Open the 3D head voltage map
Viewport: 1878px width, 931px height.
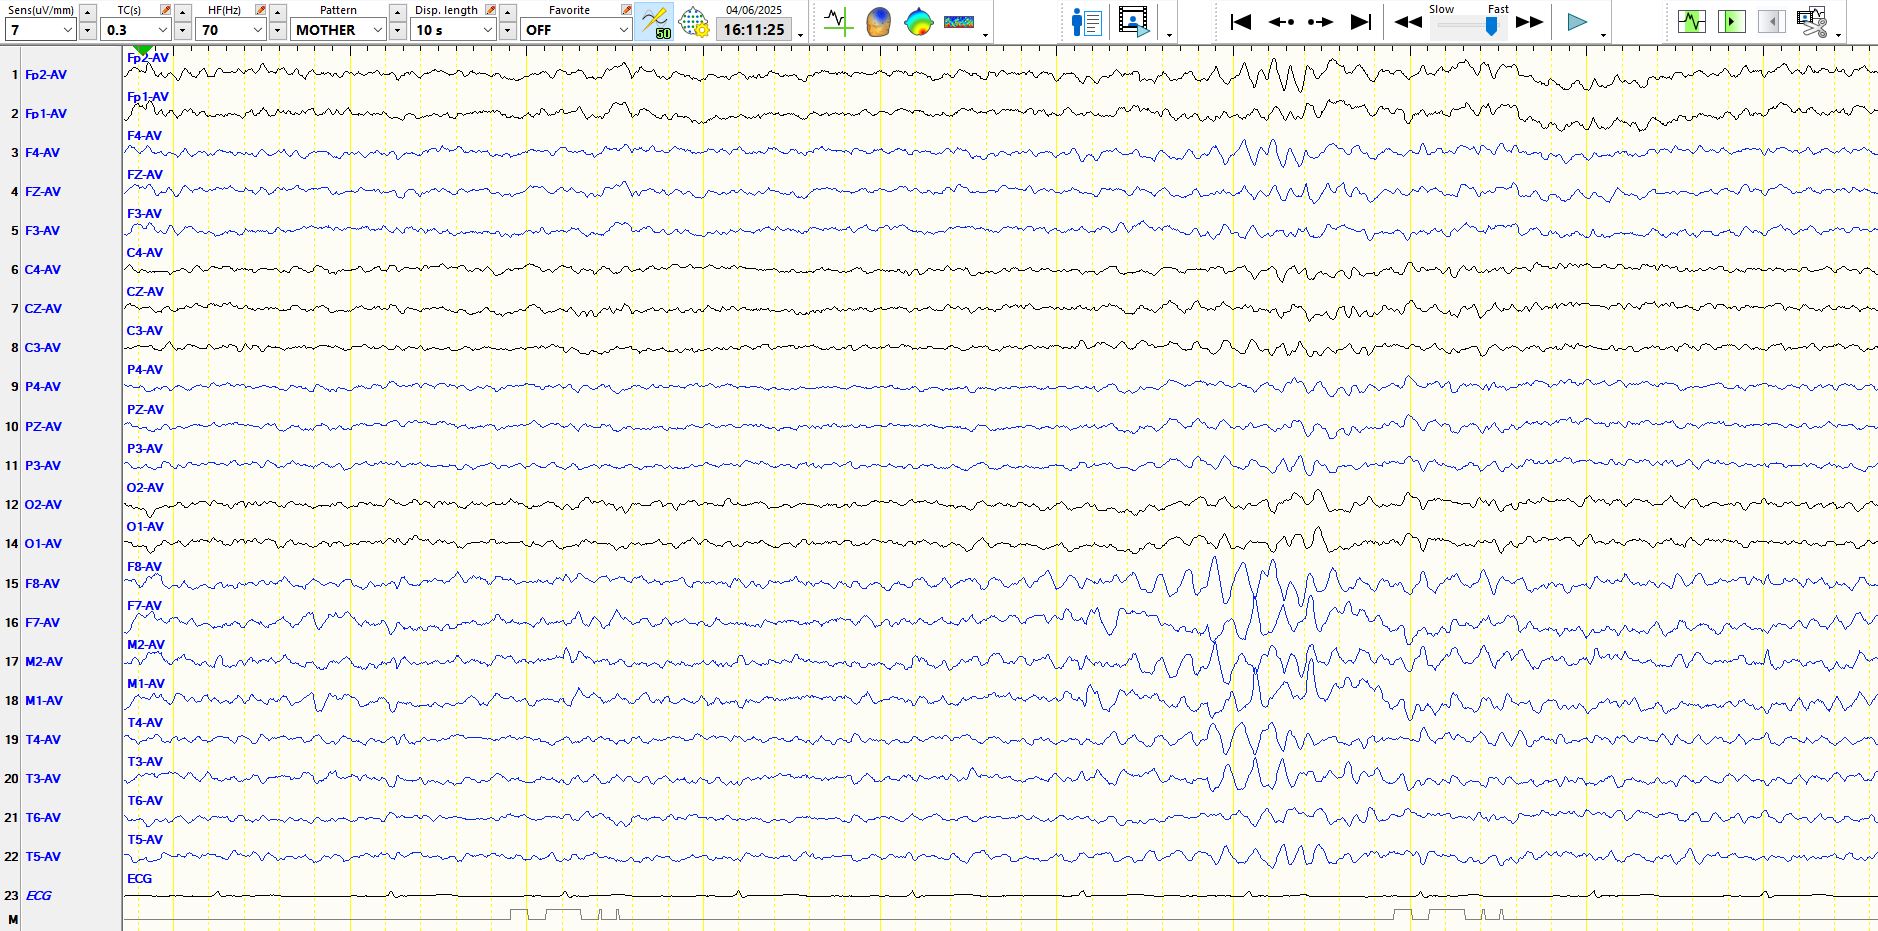point(878,22)
